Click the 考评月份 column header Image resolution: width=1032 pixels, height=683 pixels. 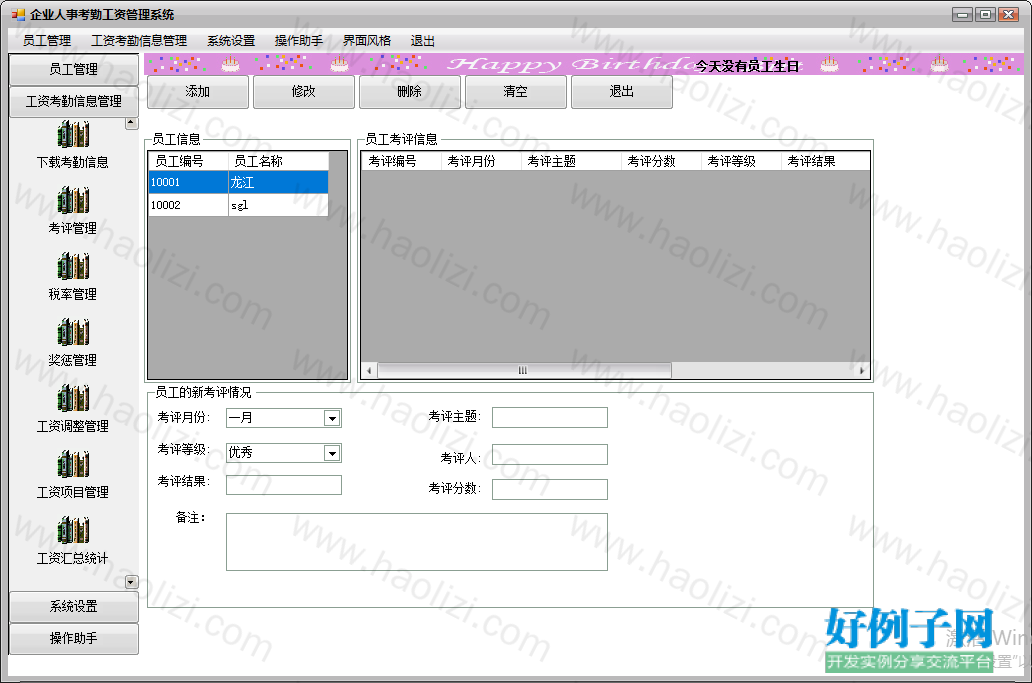481,161
